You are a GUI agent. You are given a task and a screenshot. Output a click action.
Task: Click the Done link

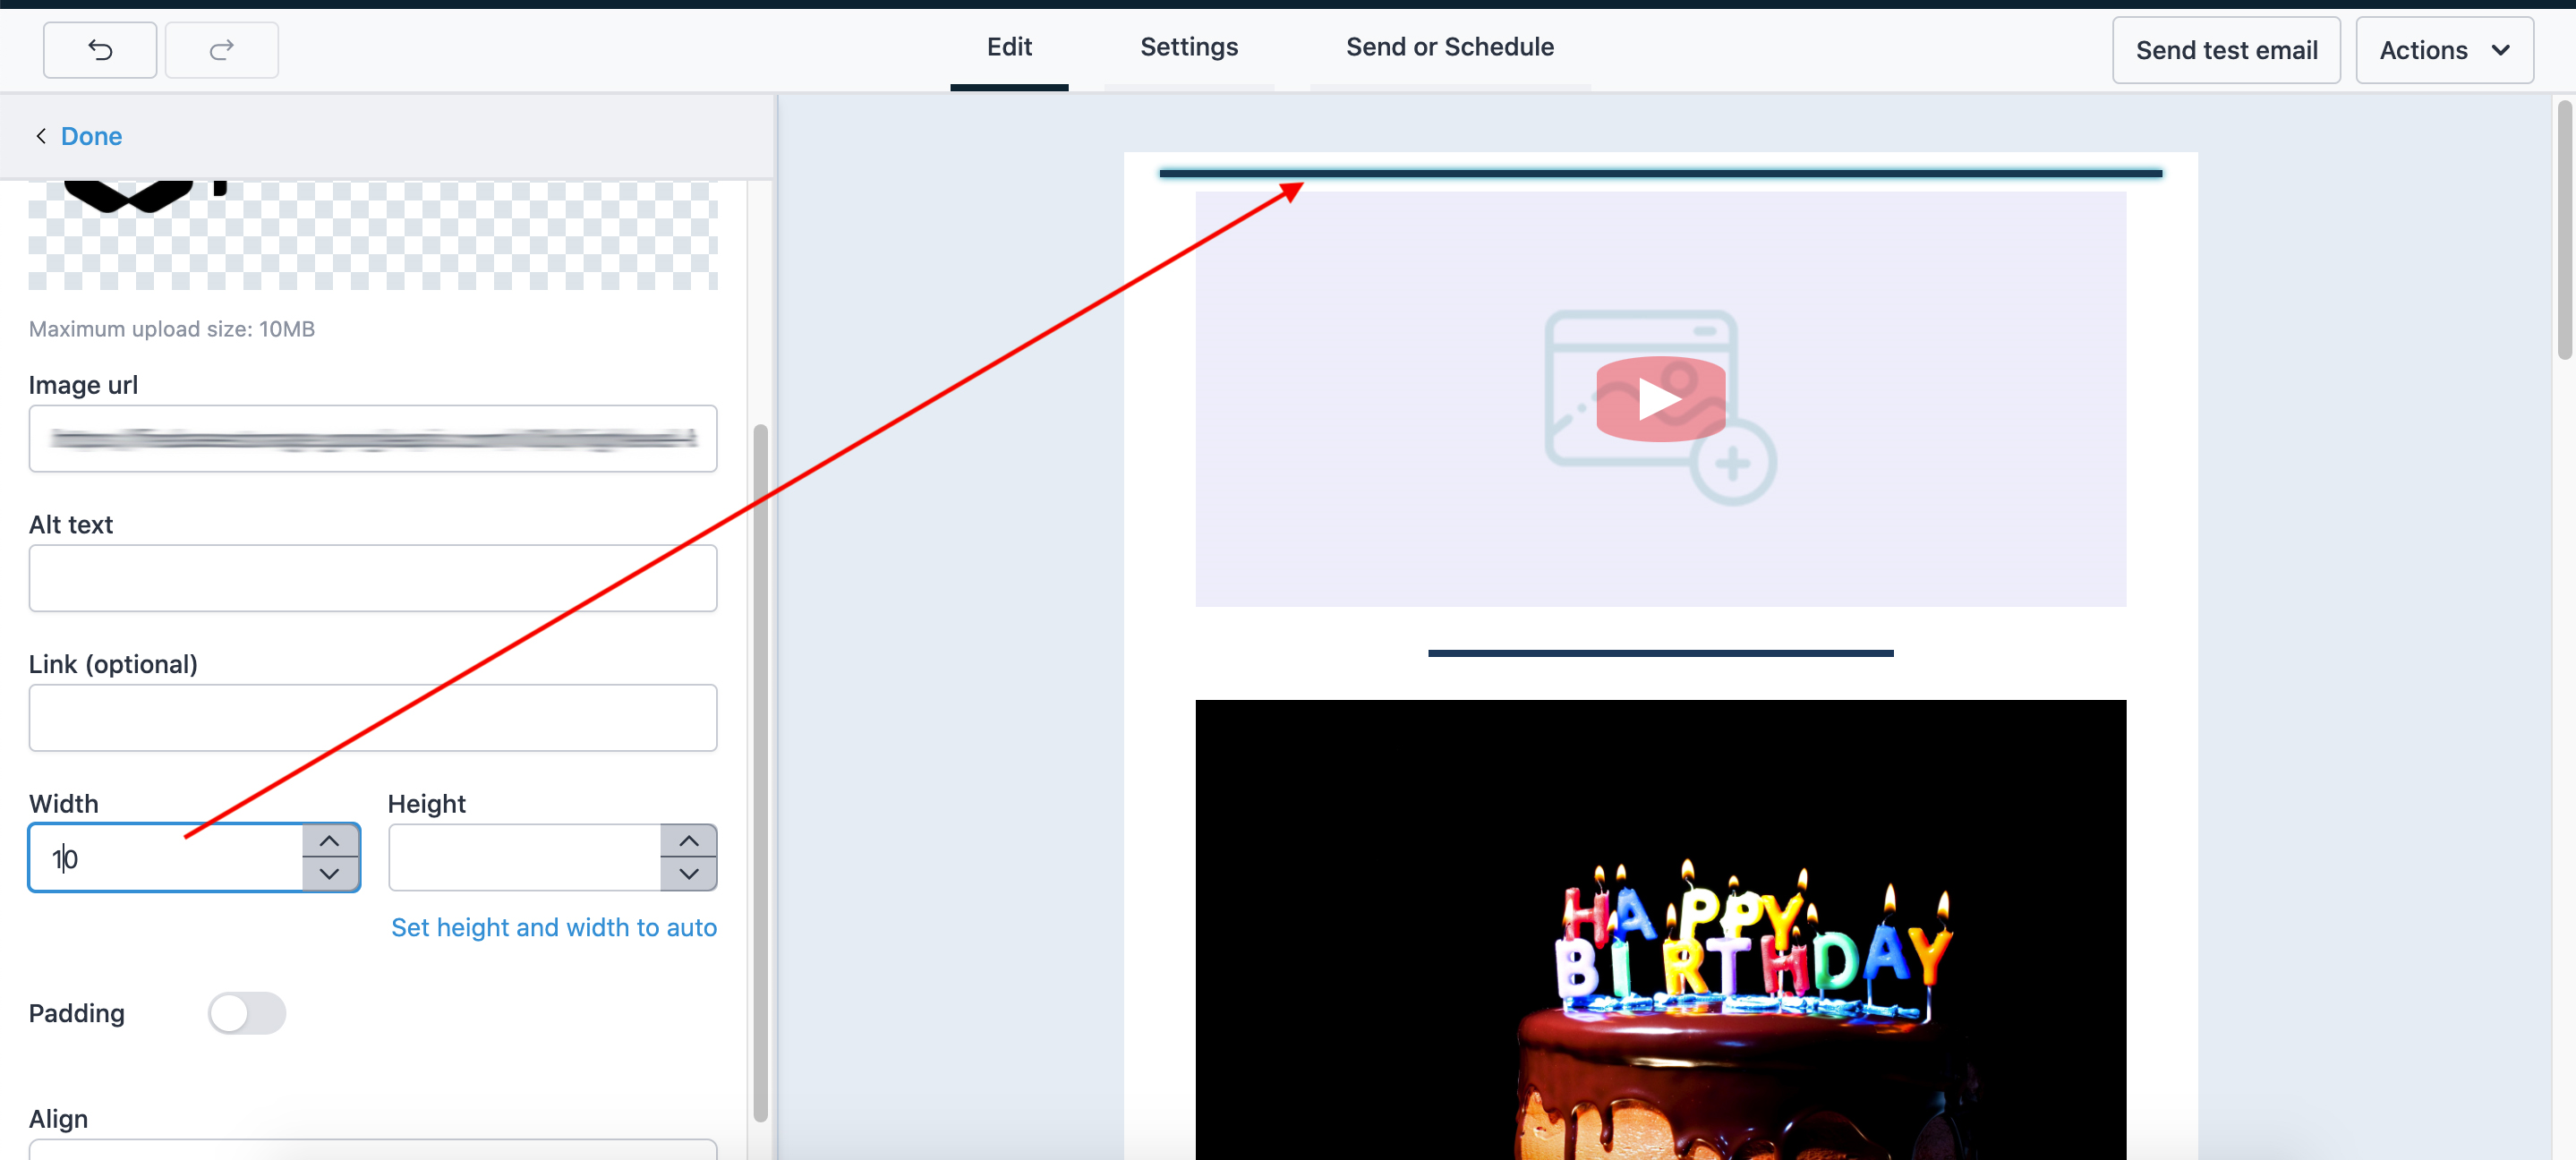pyautogui.click(x=91, y=136)
